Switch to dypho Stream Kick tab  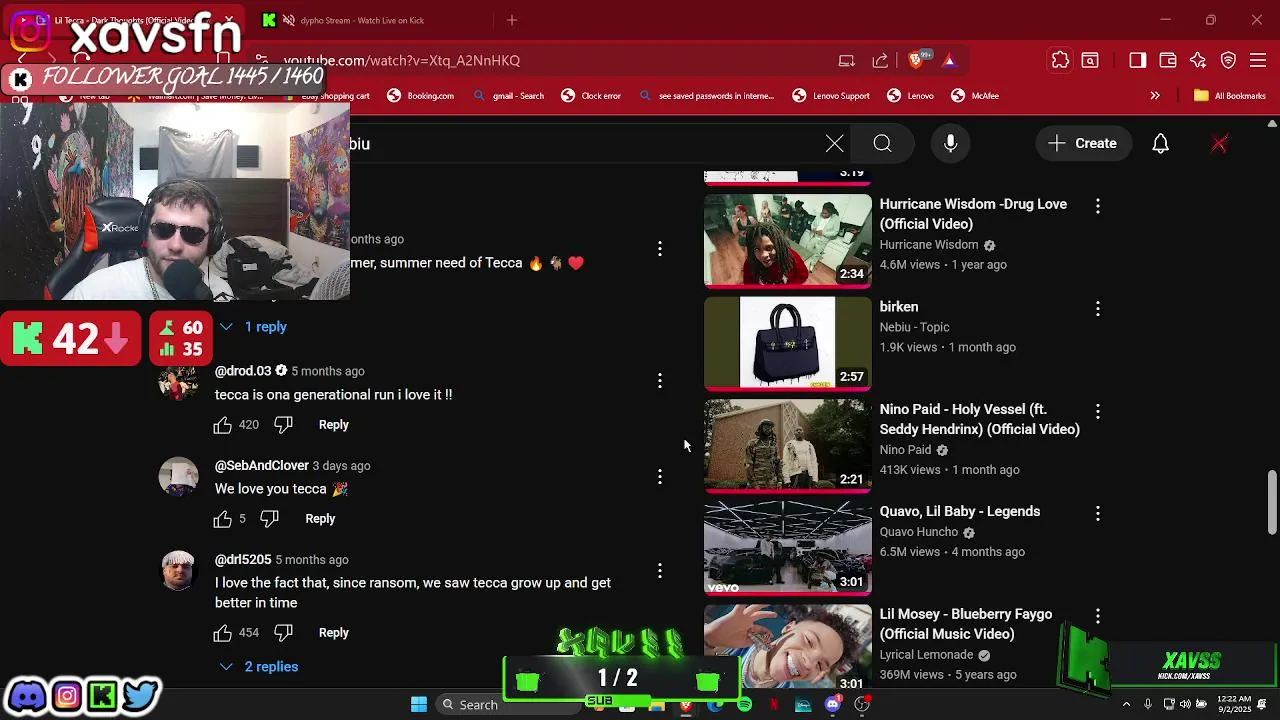(360, 20)
